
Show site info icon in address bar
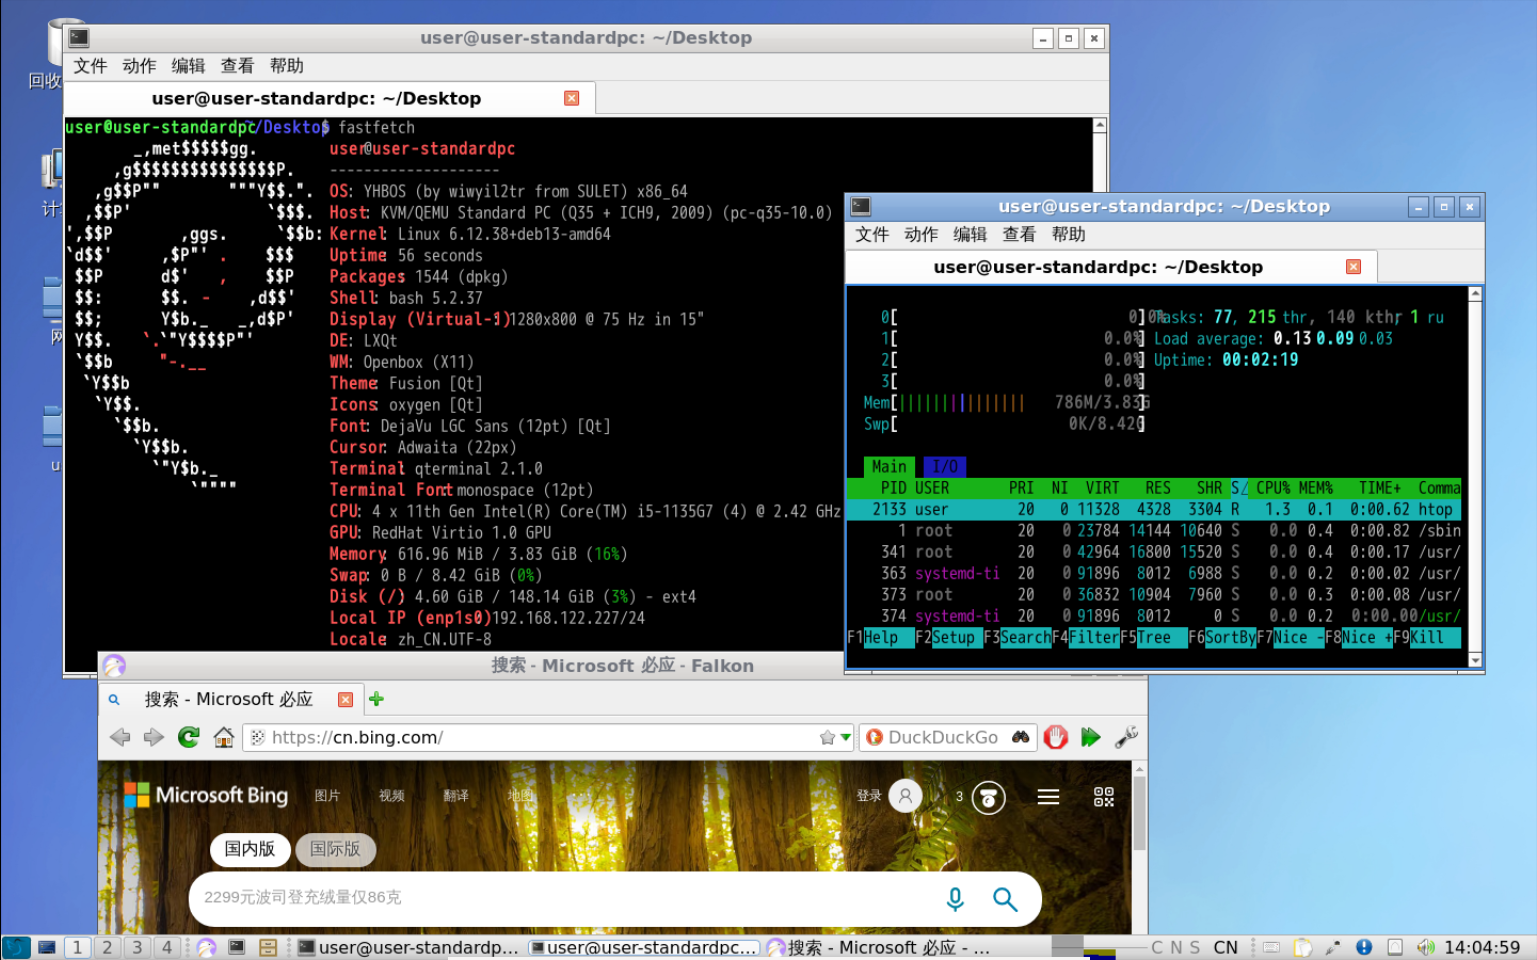(x=257, y=737)
